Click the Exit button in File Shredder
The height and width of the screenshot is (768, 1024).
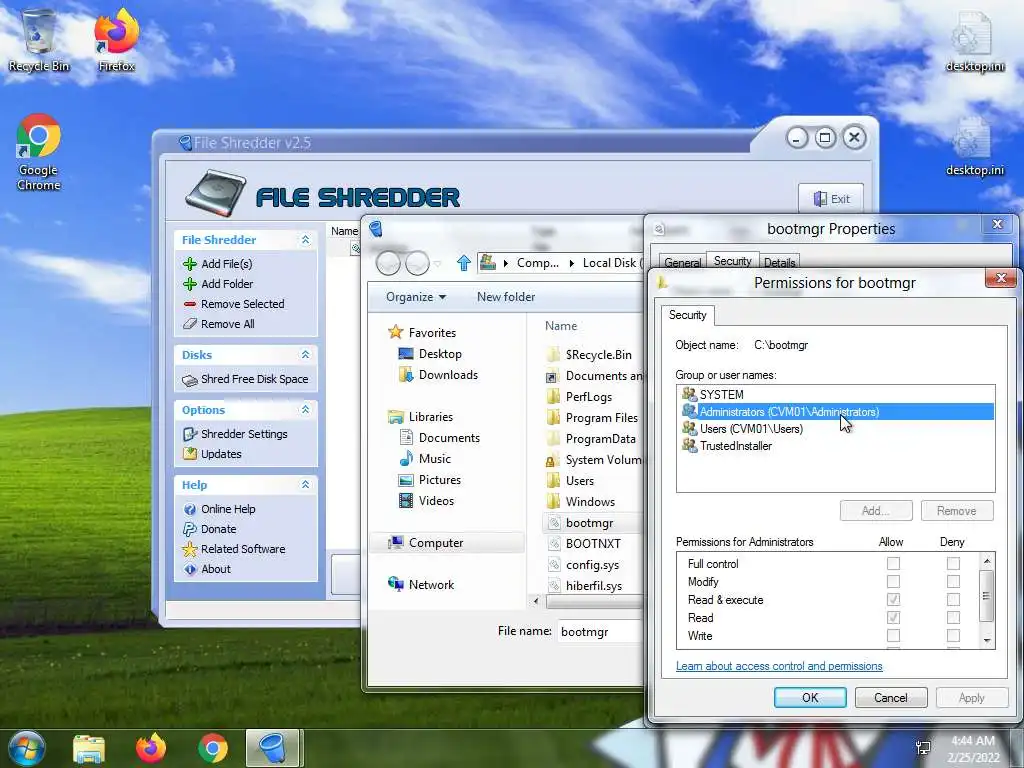tap(831, 199)
